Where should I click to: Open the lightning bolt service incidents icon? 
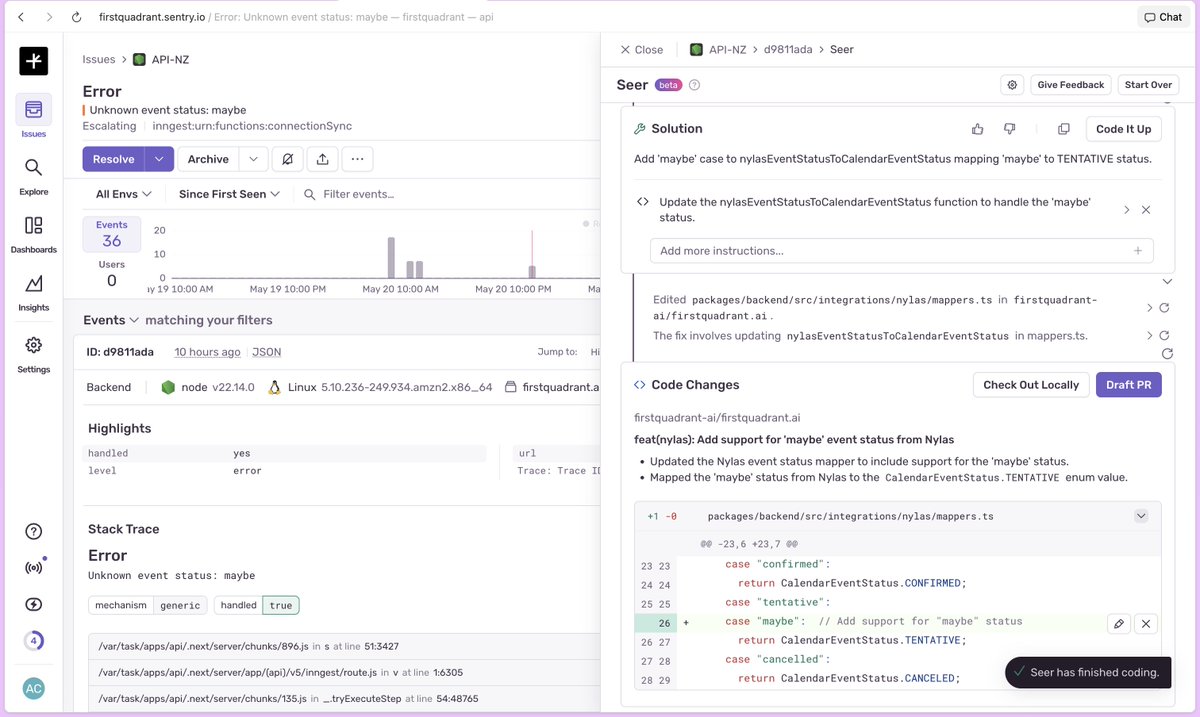pos(33,604)
